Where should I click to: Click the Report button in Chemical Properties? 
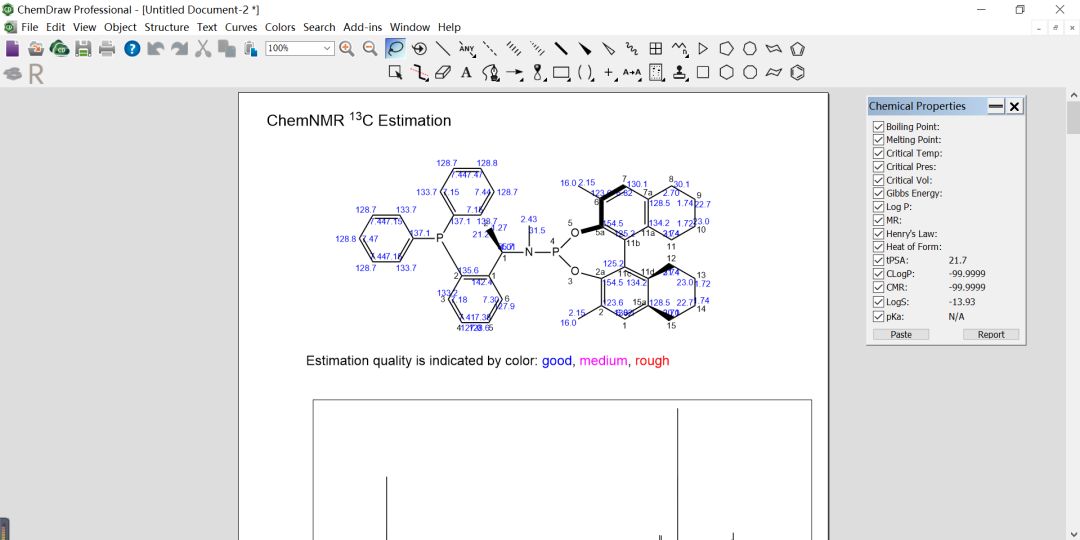(x=990, y=335)
